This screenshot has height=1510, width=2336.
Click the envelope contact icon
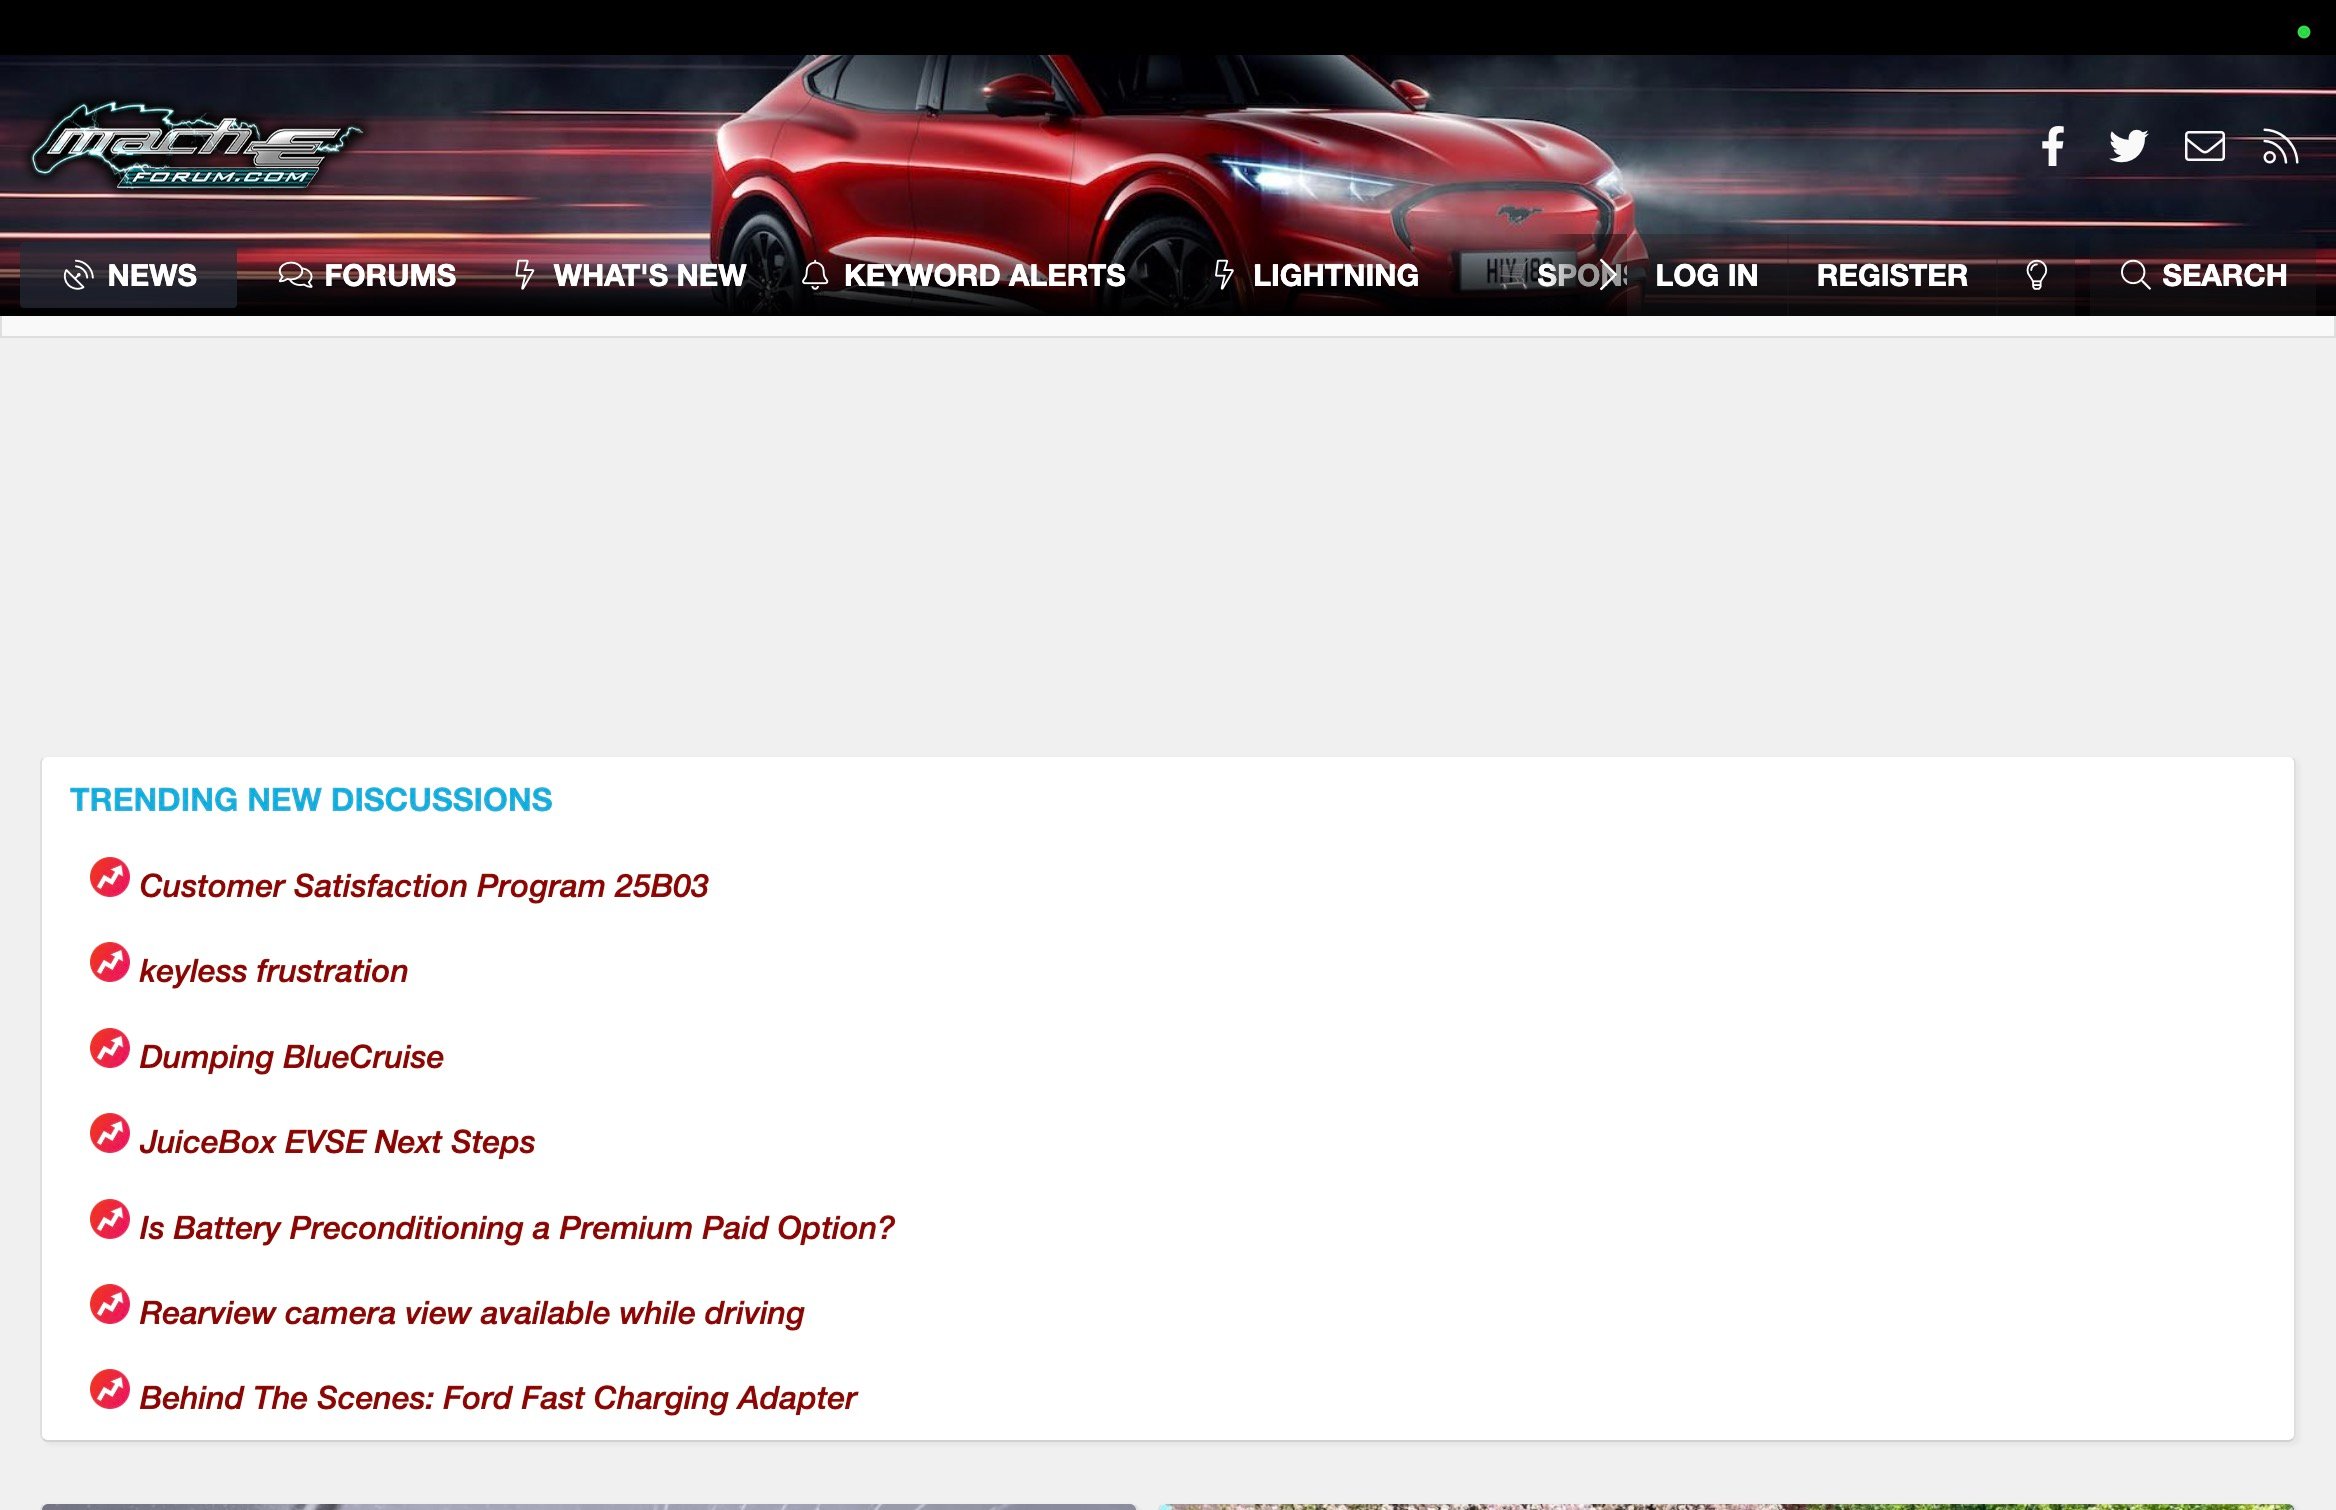coord(2204,146)
